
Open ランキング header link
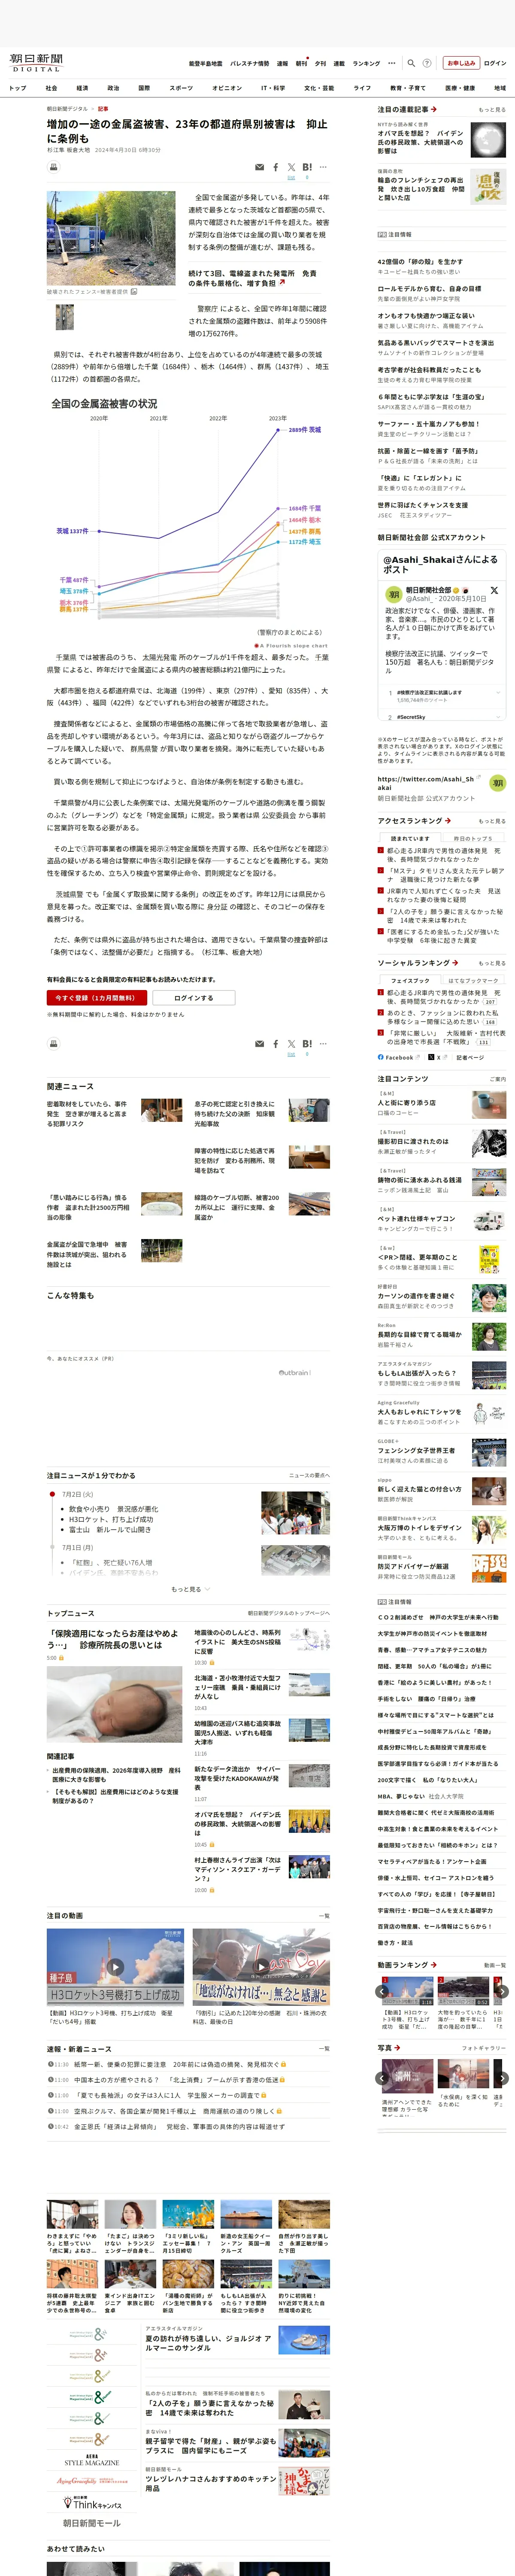tap(366, 63)
